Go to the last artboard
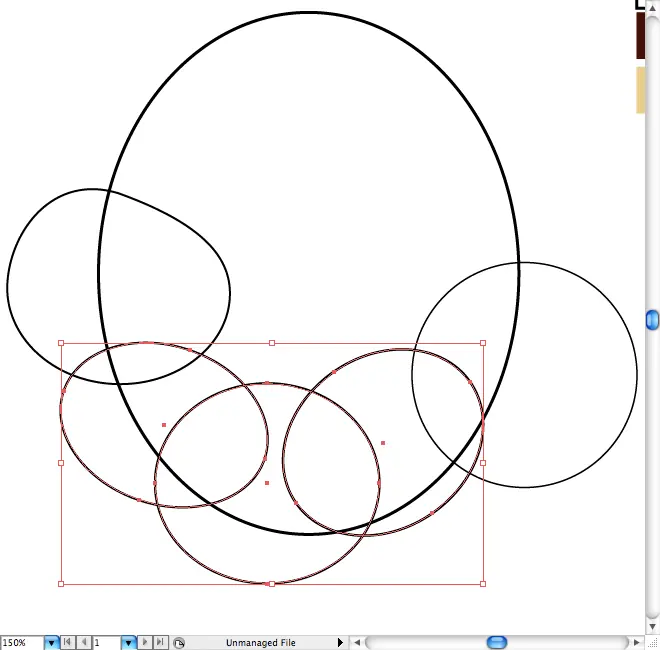Screen dimensions: 660x650 coord(161,642)
